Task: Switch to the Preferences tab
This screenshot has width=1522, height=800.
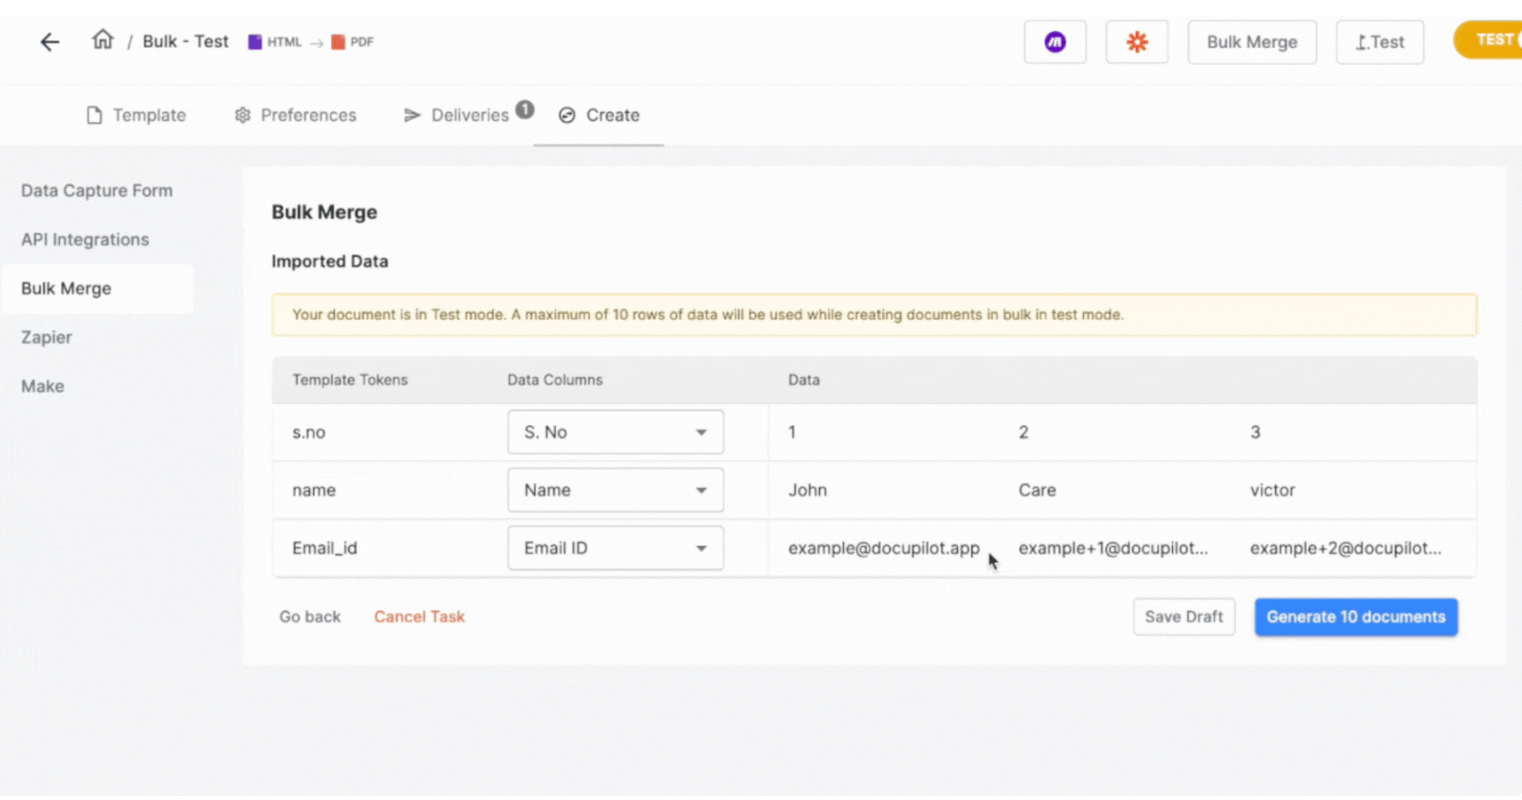Action: coord(295,115)
